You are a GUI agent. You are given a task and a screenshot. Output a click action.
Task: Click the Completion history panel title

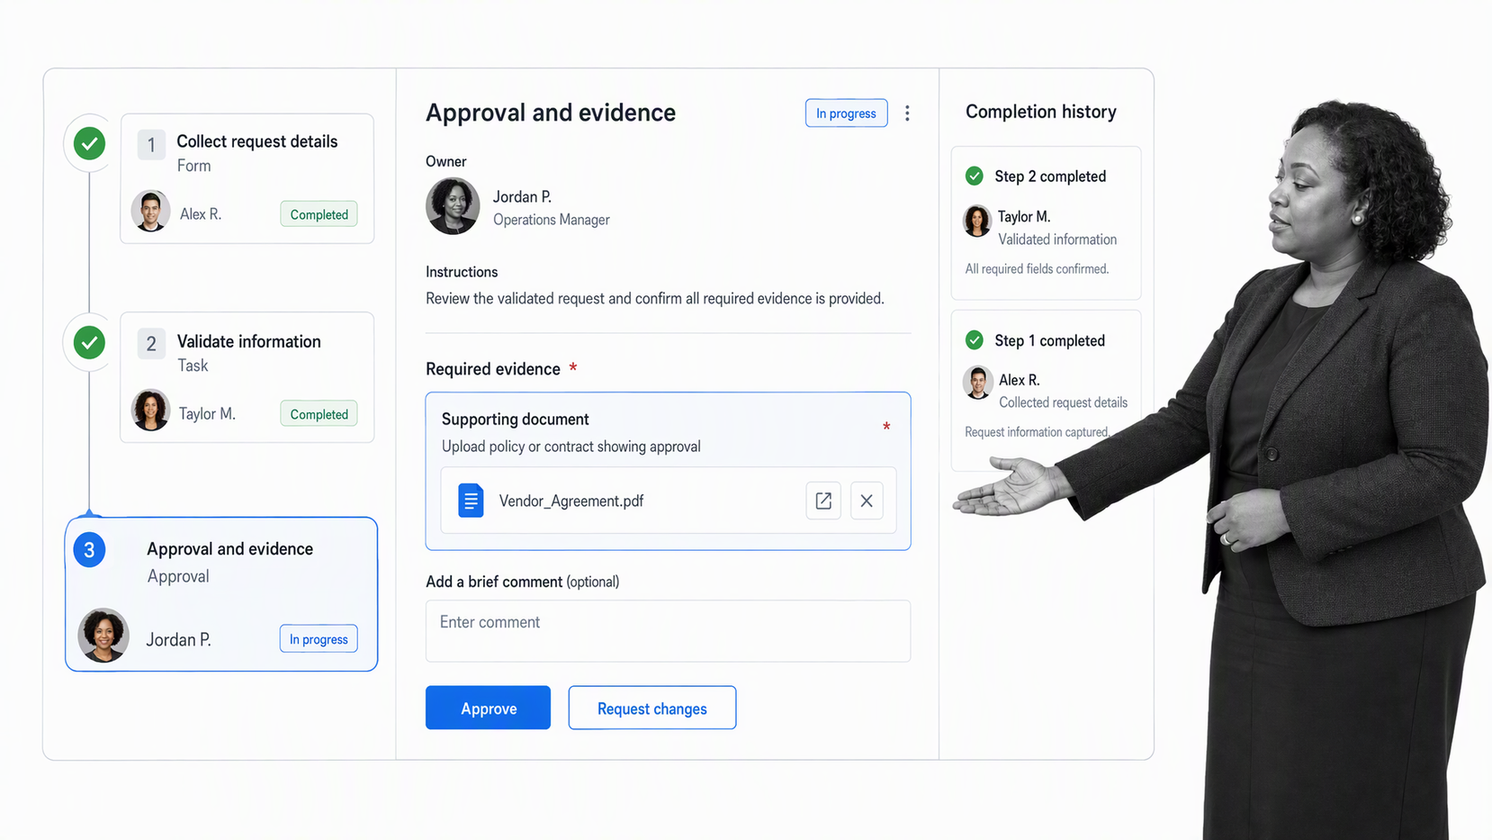tap(1041, 112)
